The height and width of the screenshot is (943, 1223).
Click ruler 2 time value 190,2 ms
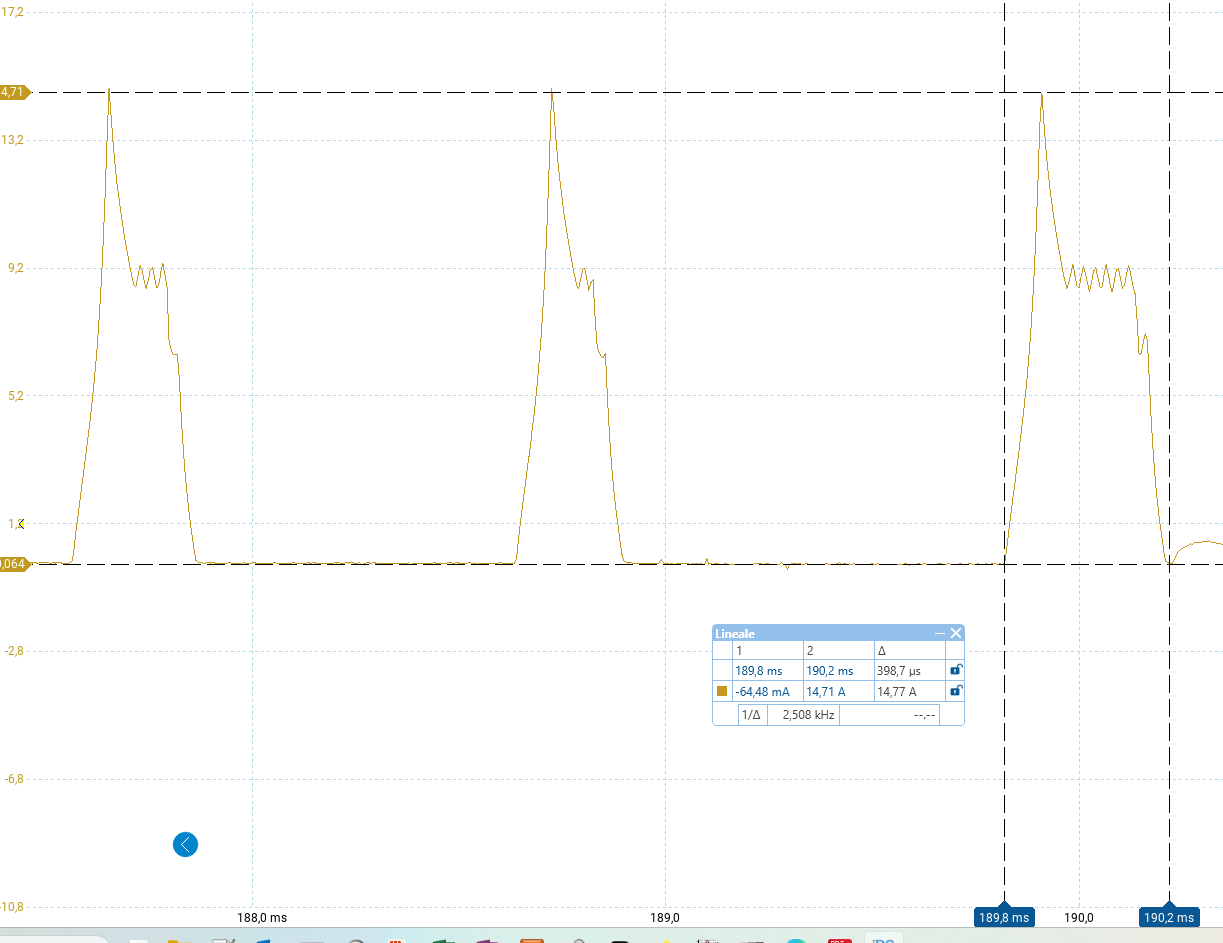pos(829,671)
